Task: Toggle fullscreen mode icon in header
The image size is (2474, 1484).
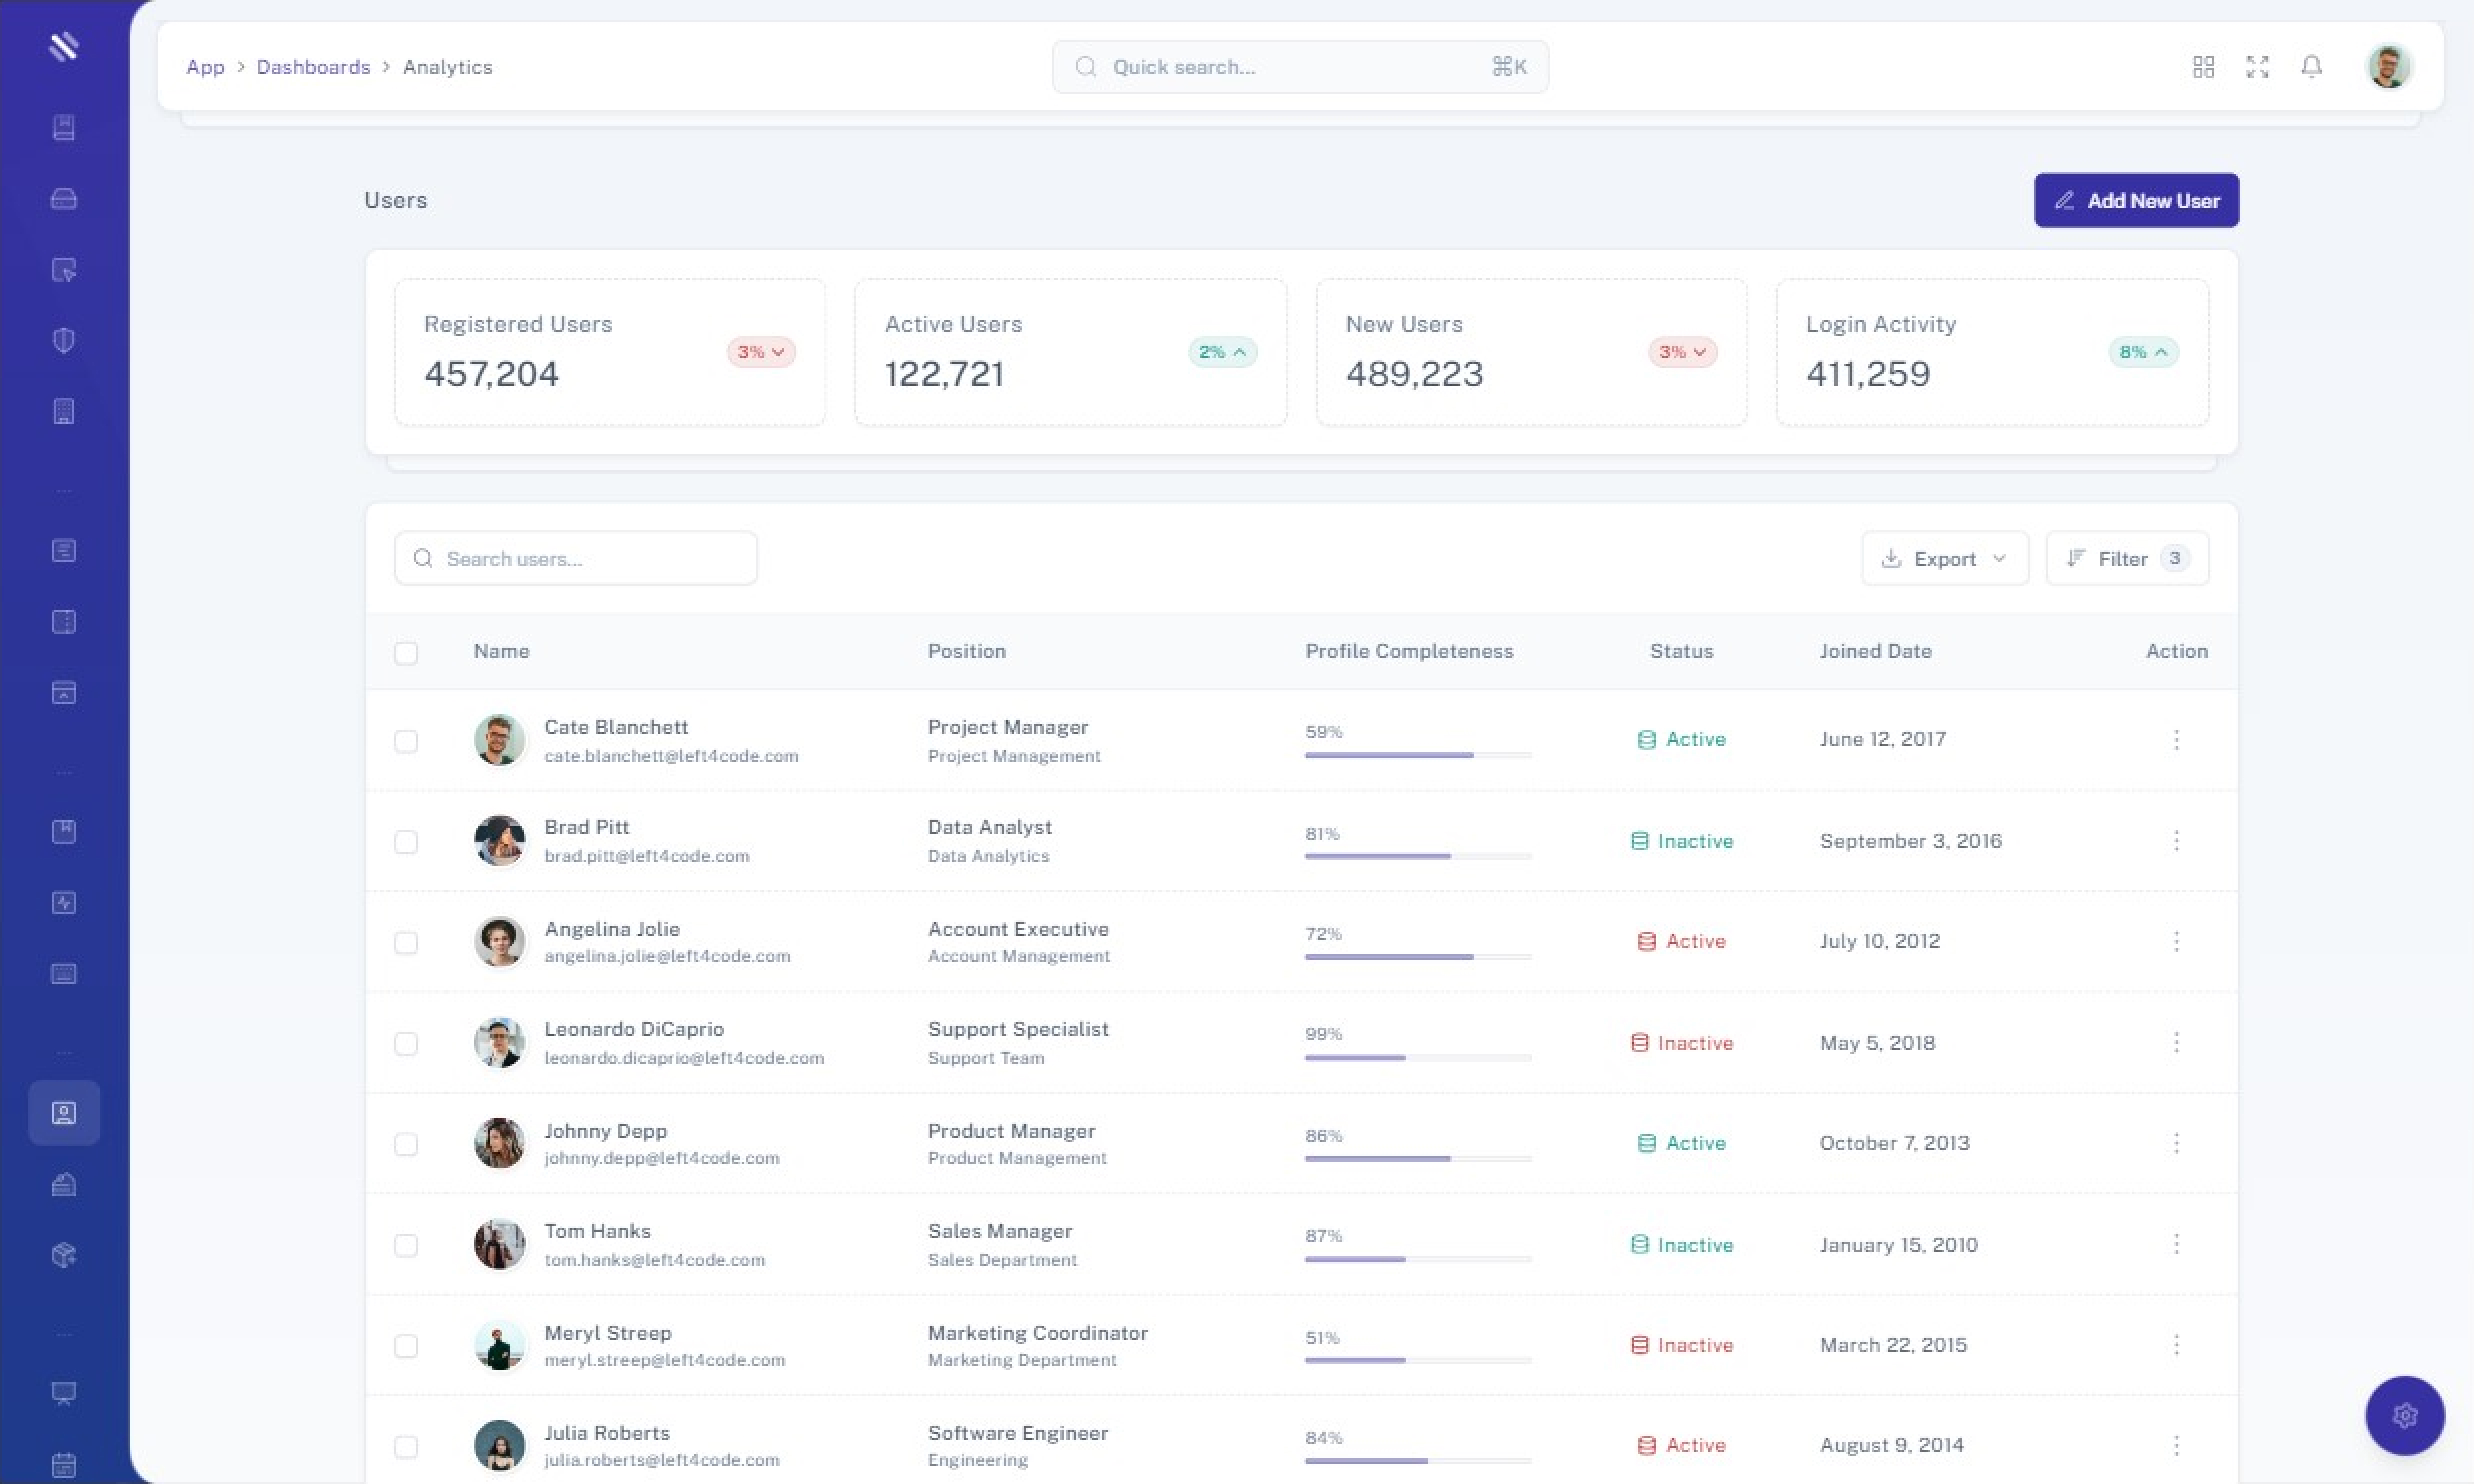Action: point(2257,67)
